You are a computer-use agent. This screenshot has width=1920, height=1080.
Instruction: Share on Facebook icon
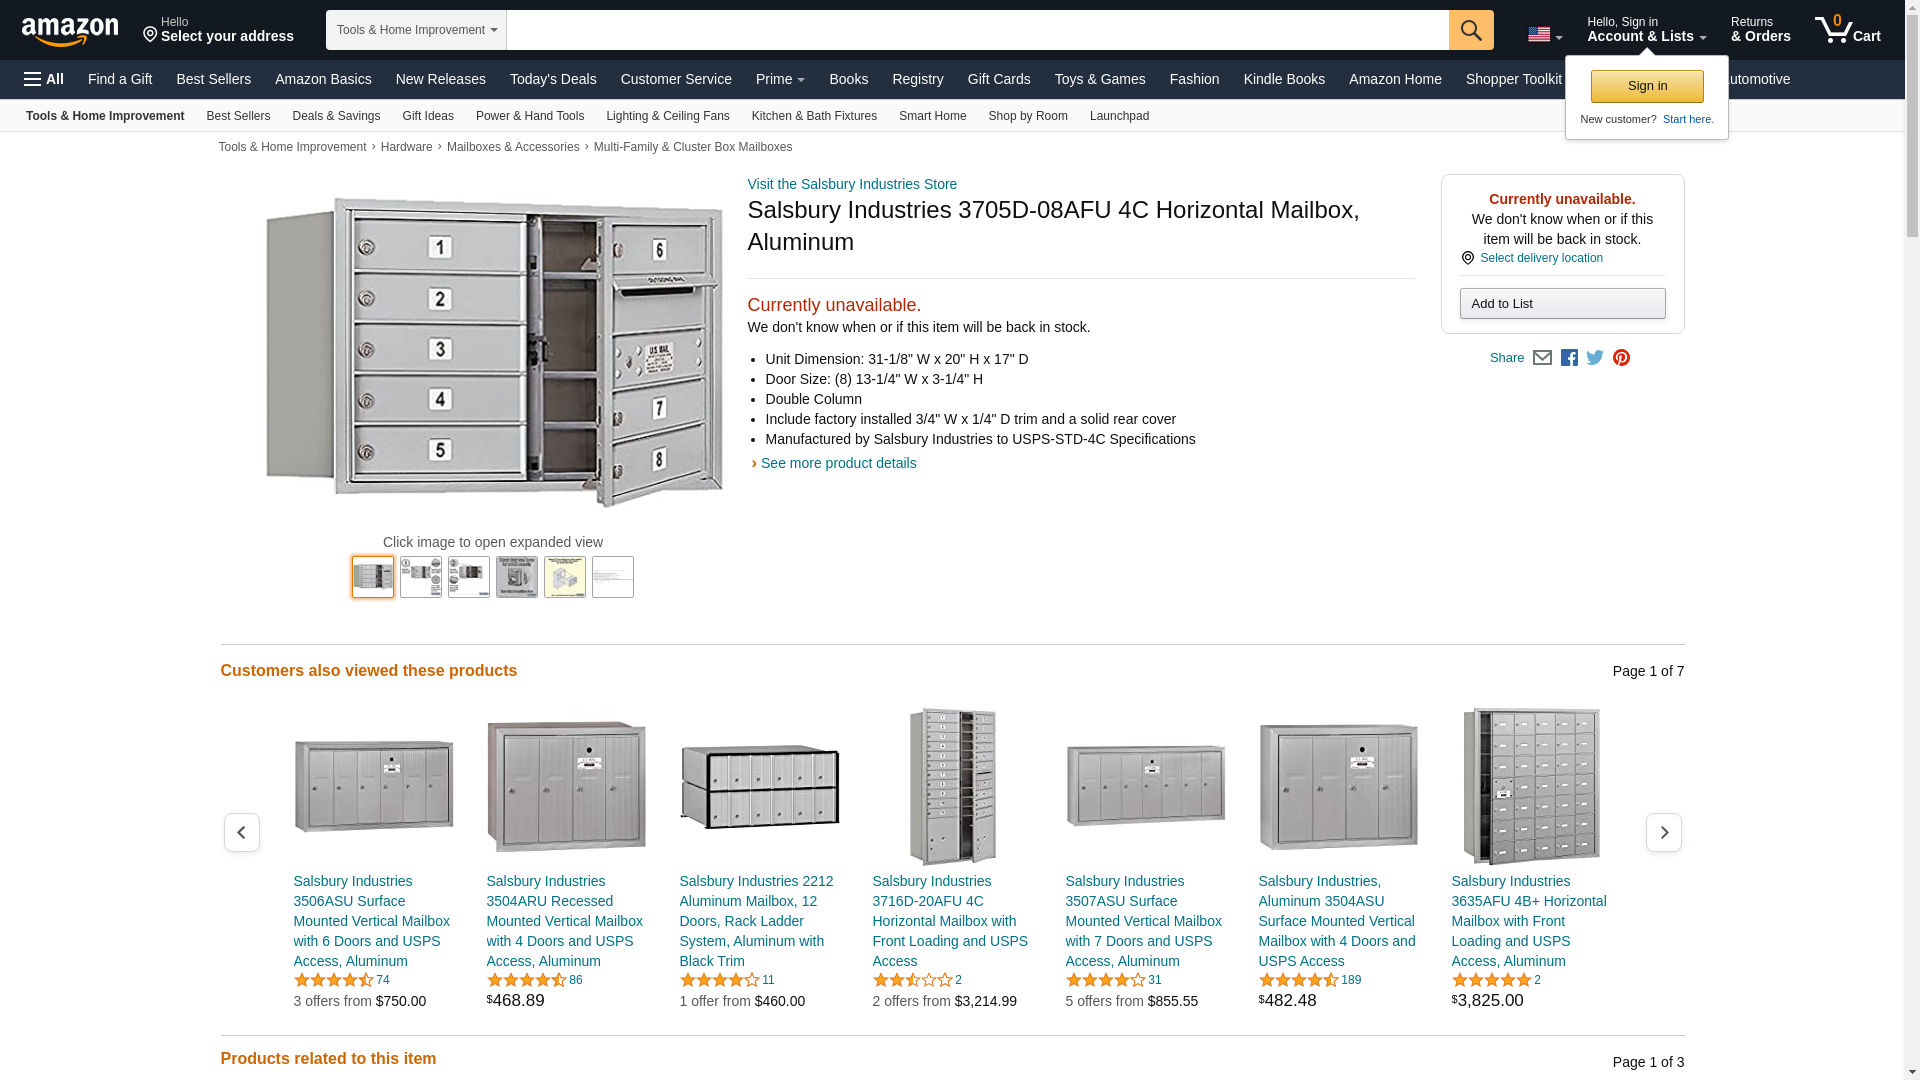click(1569, 358)
